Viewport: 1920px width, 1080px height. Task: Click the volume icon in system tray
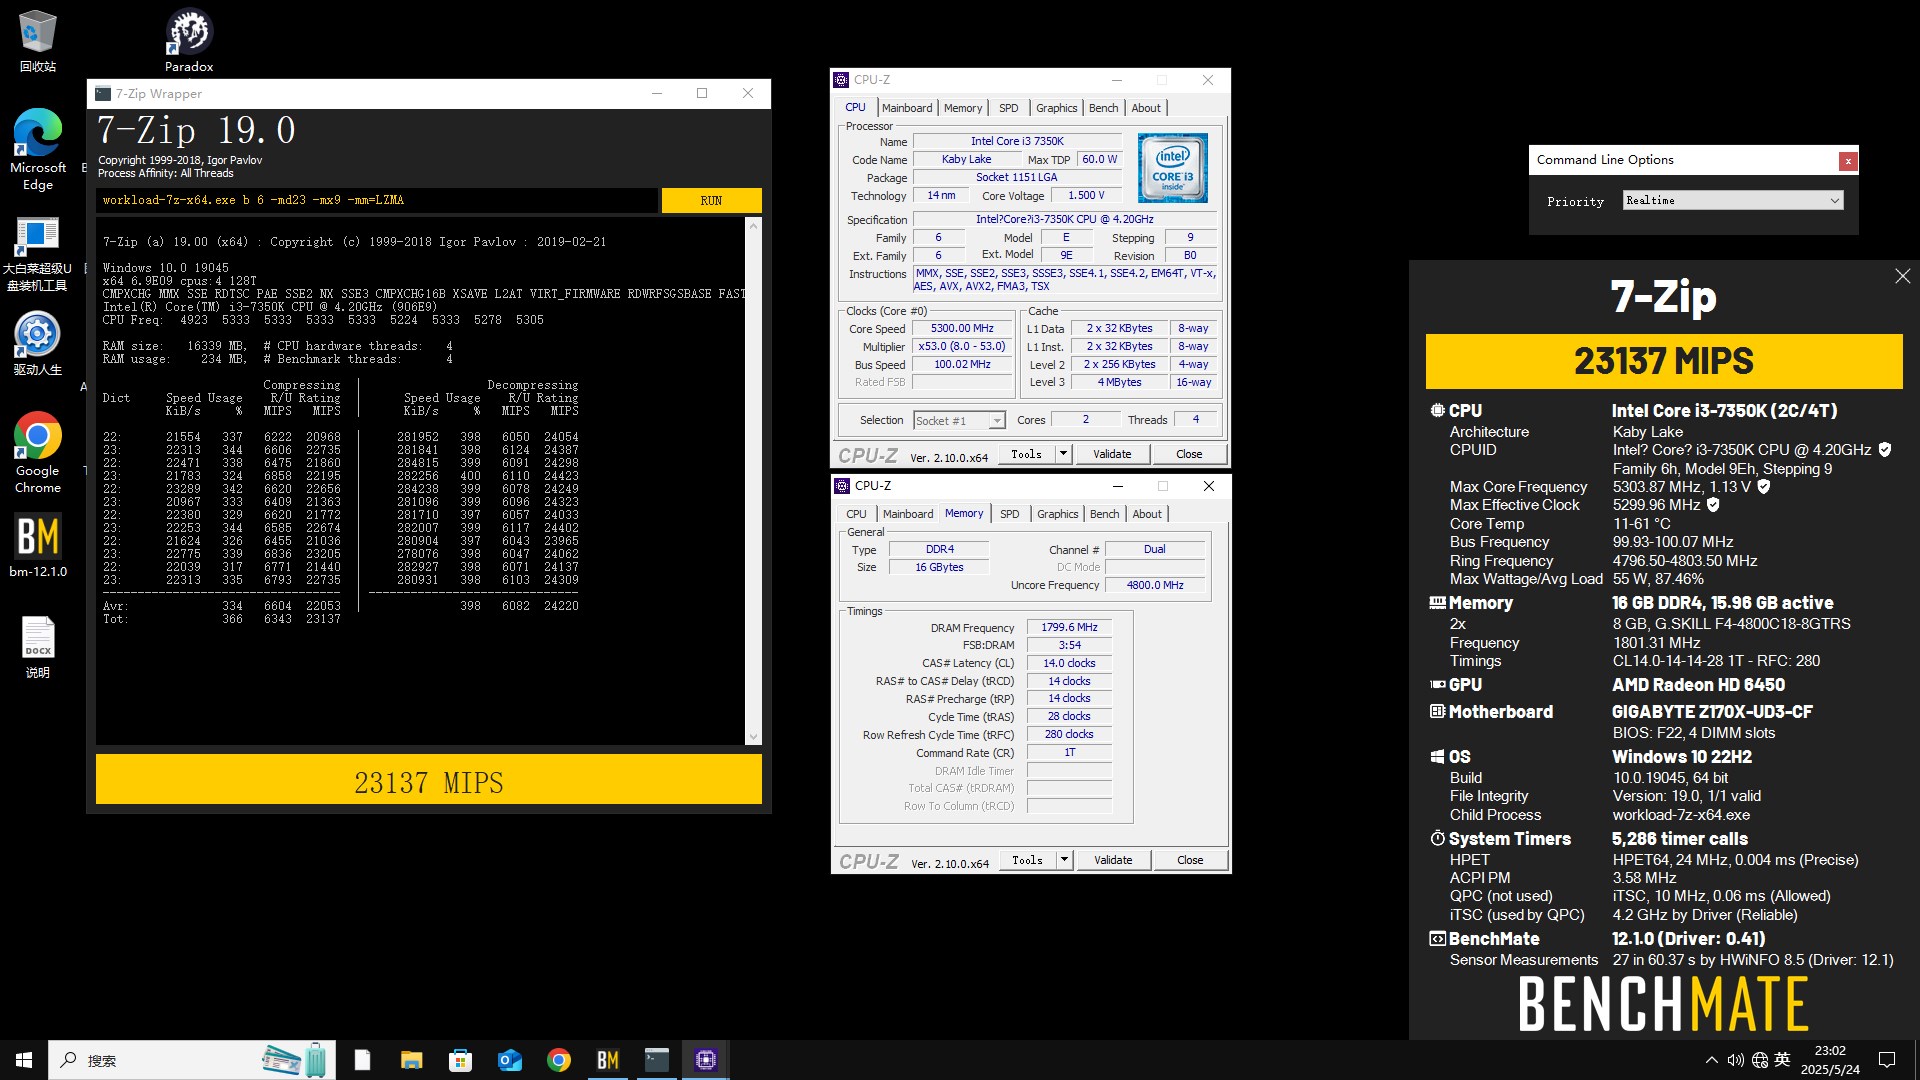[x=1735, y=1060]
